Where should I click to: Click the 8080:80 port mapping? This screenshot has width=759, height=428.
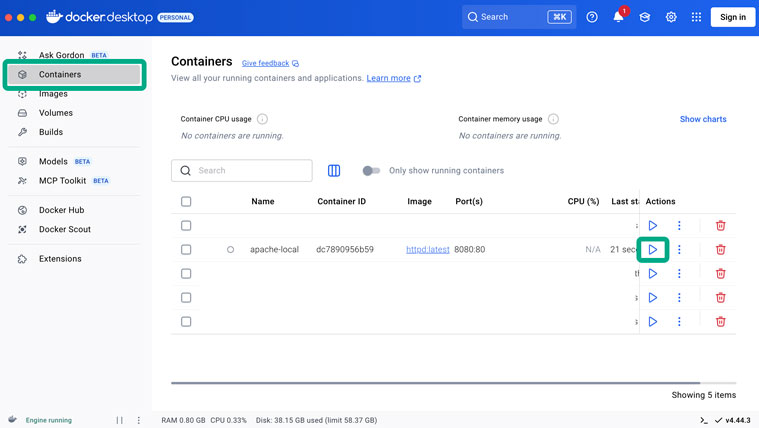(x=470, y=249)
